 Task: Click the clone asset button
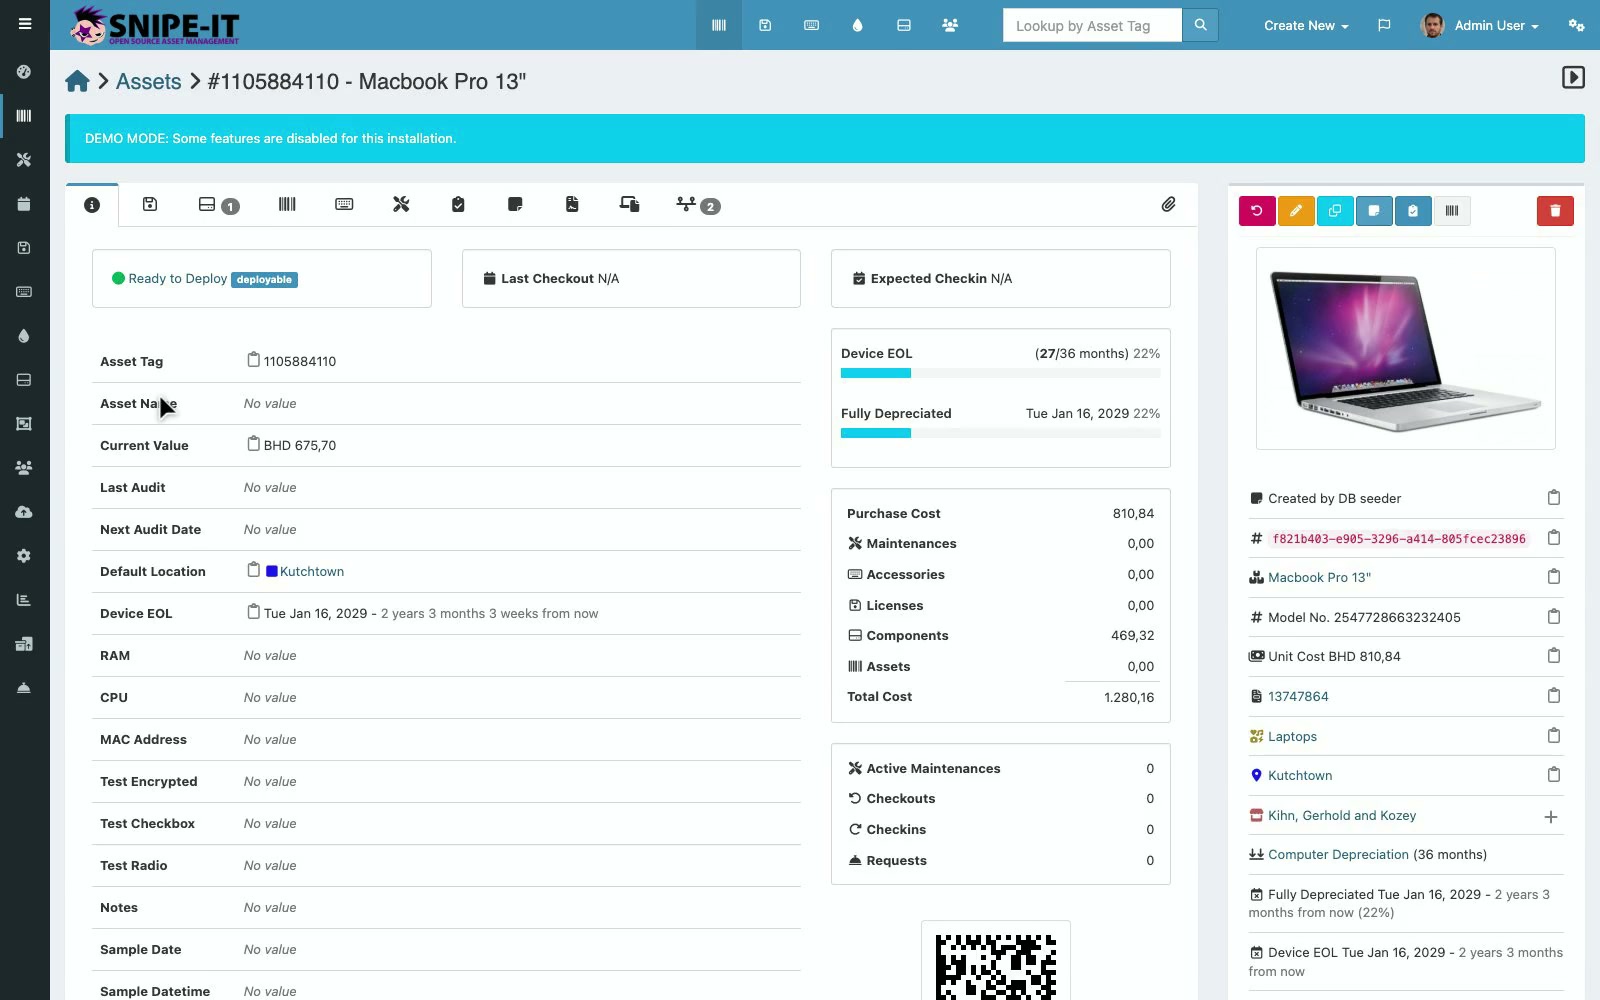pos(1335,211)
